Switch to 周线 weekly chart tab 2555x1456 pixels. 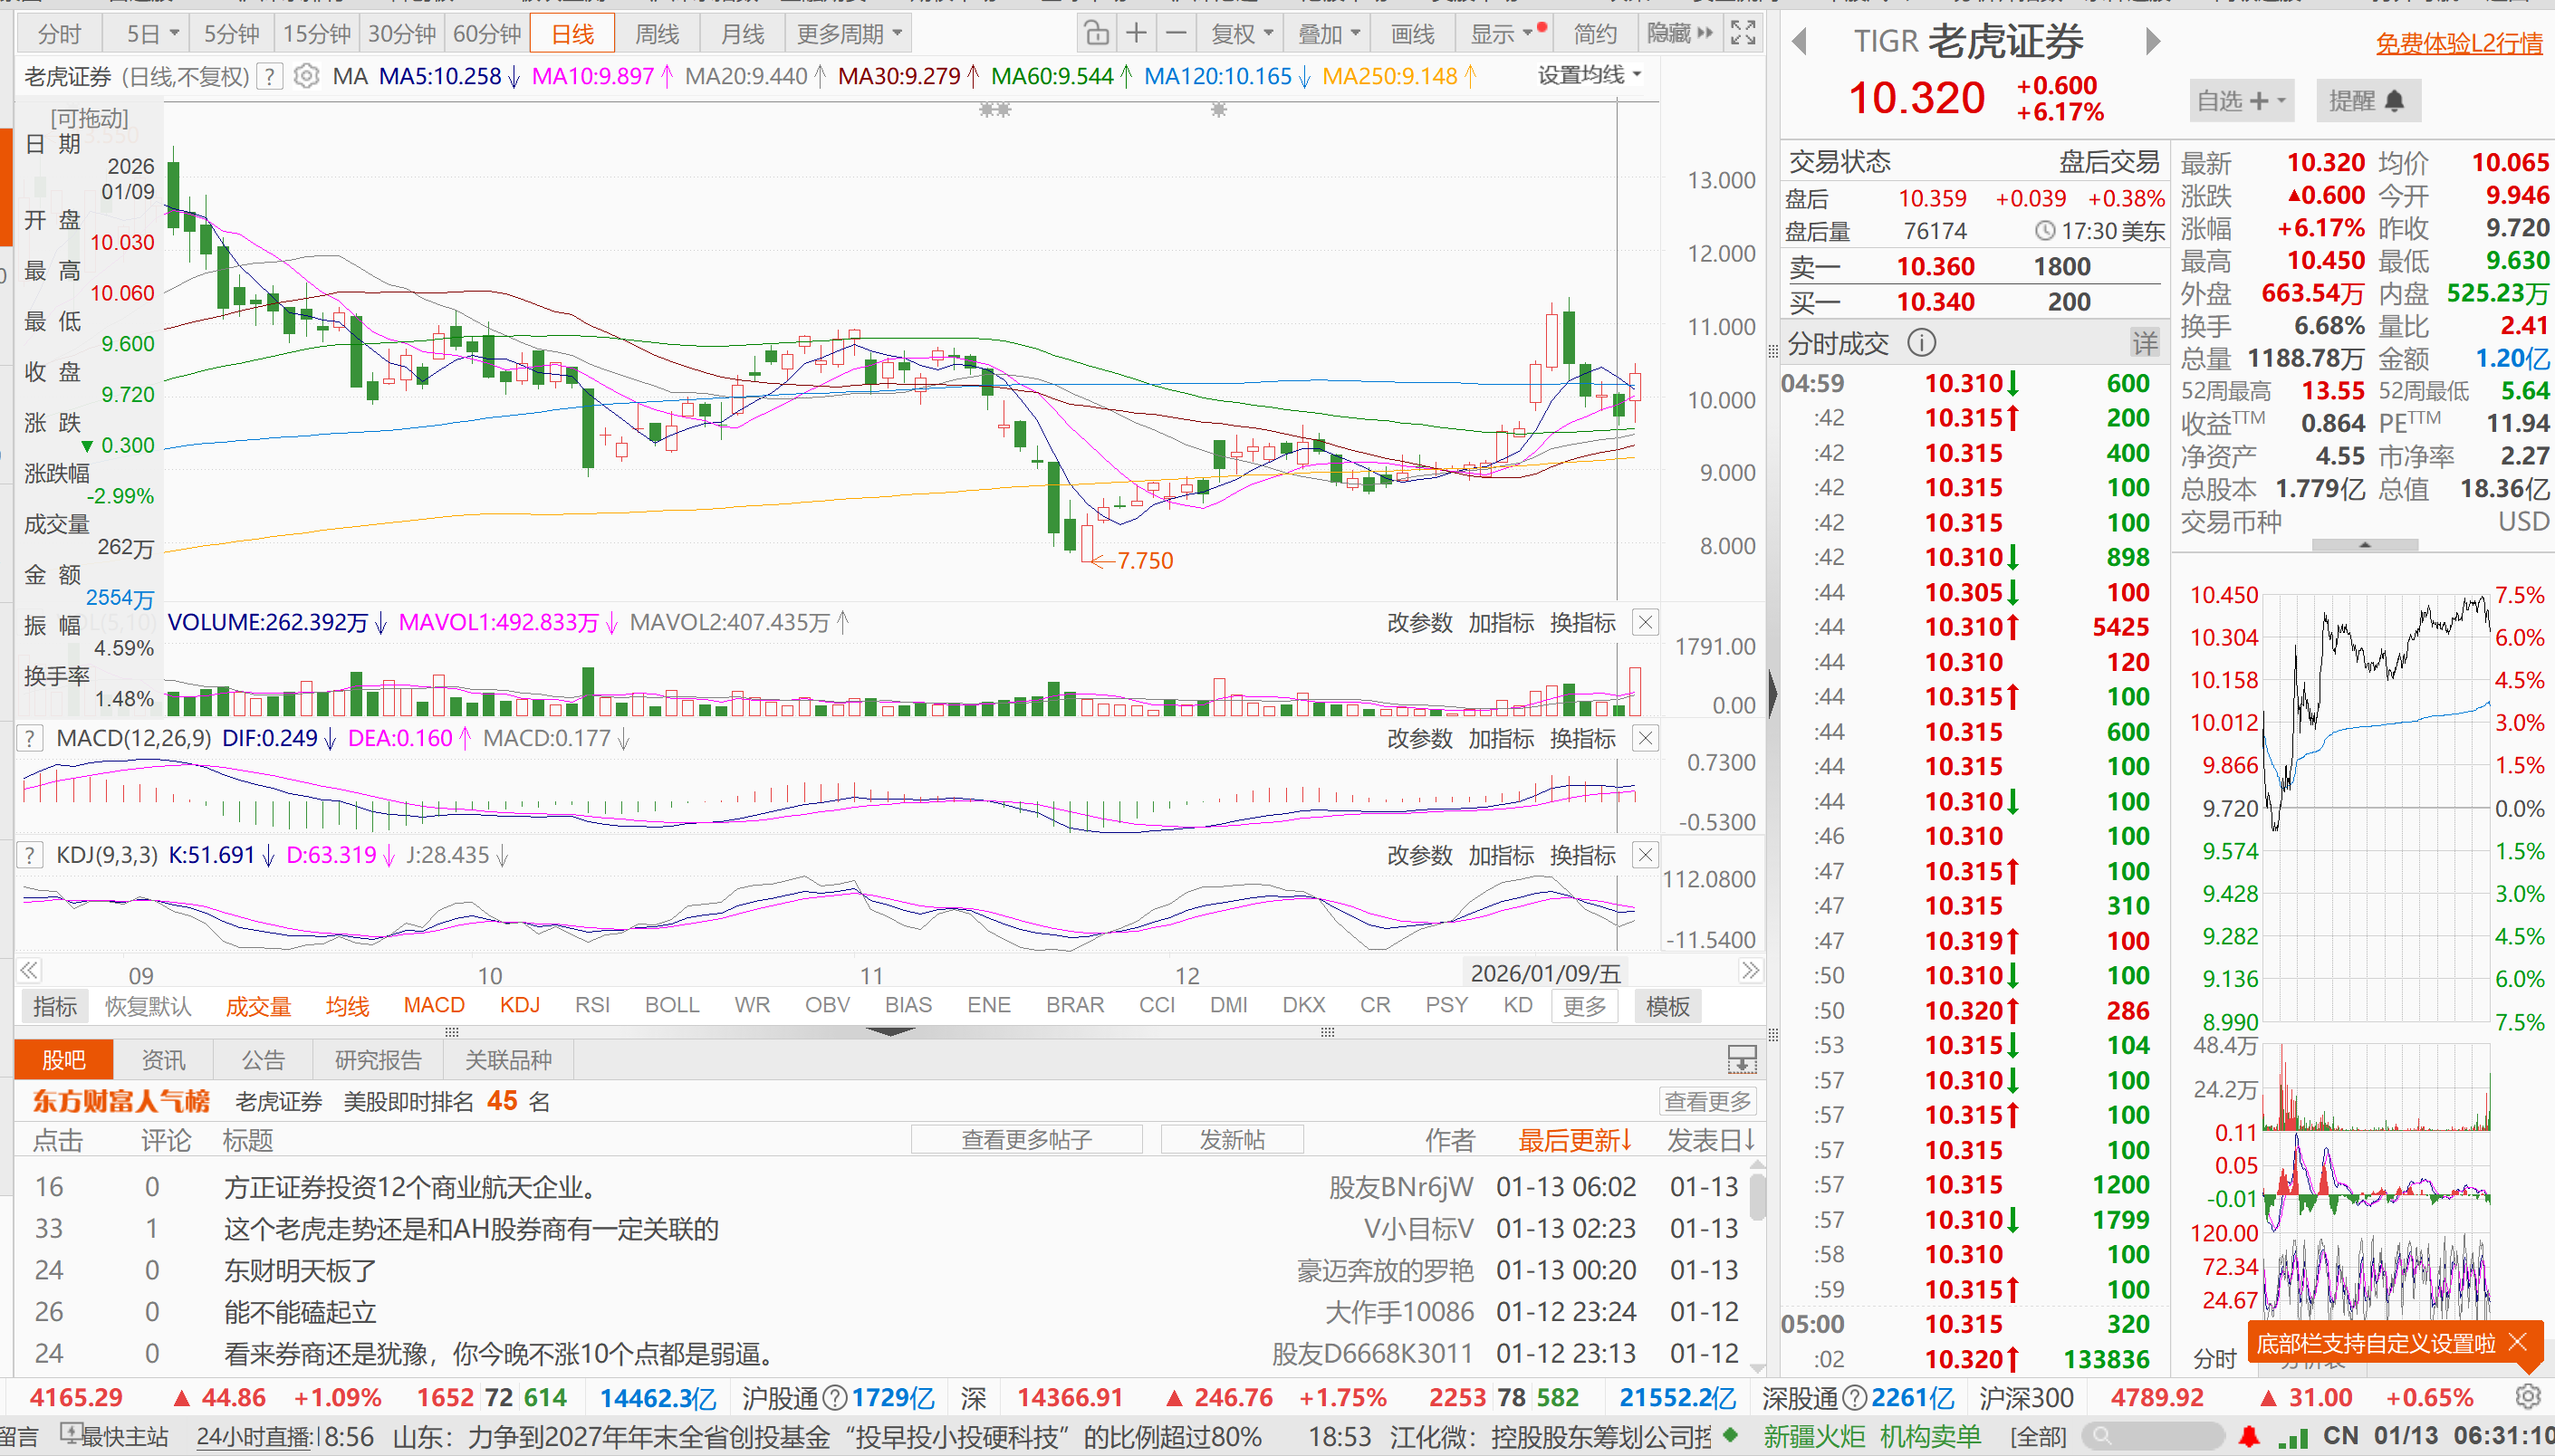[x=657, y=34]
